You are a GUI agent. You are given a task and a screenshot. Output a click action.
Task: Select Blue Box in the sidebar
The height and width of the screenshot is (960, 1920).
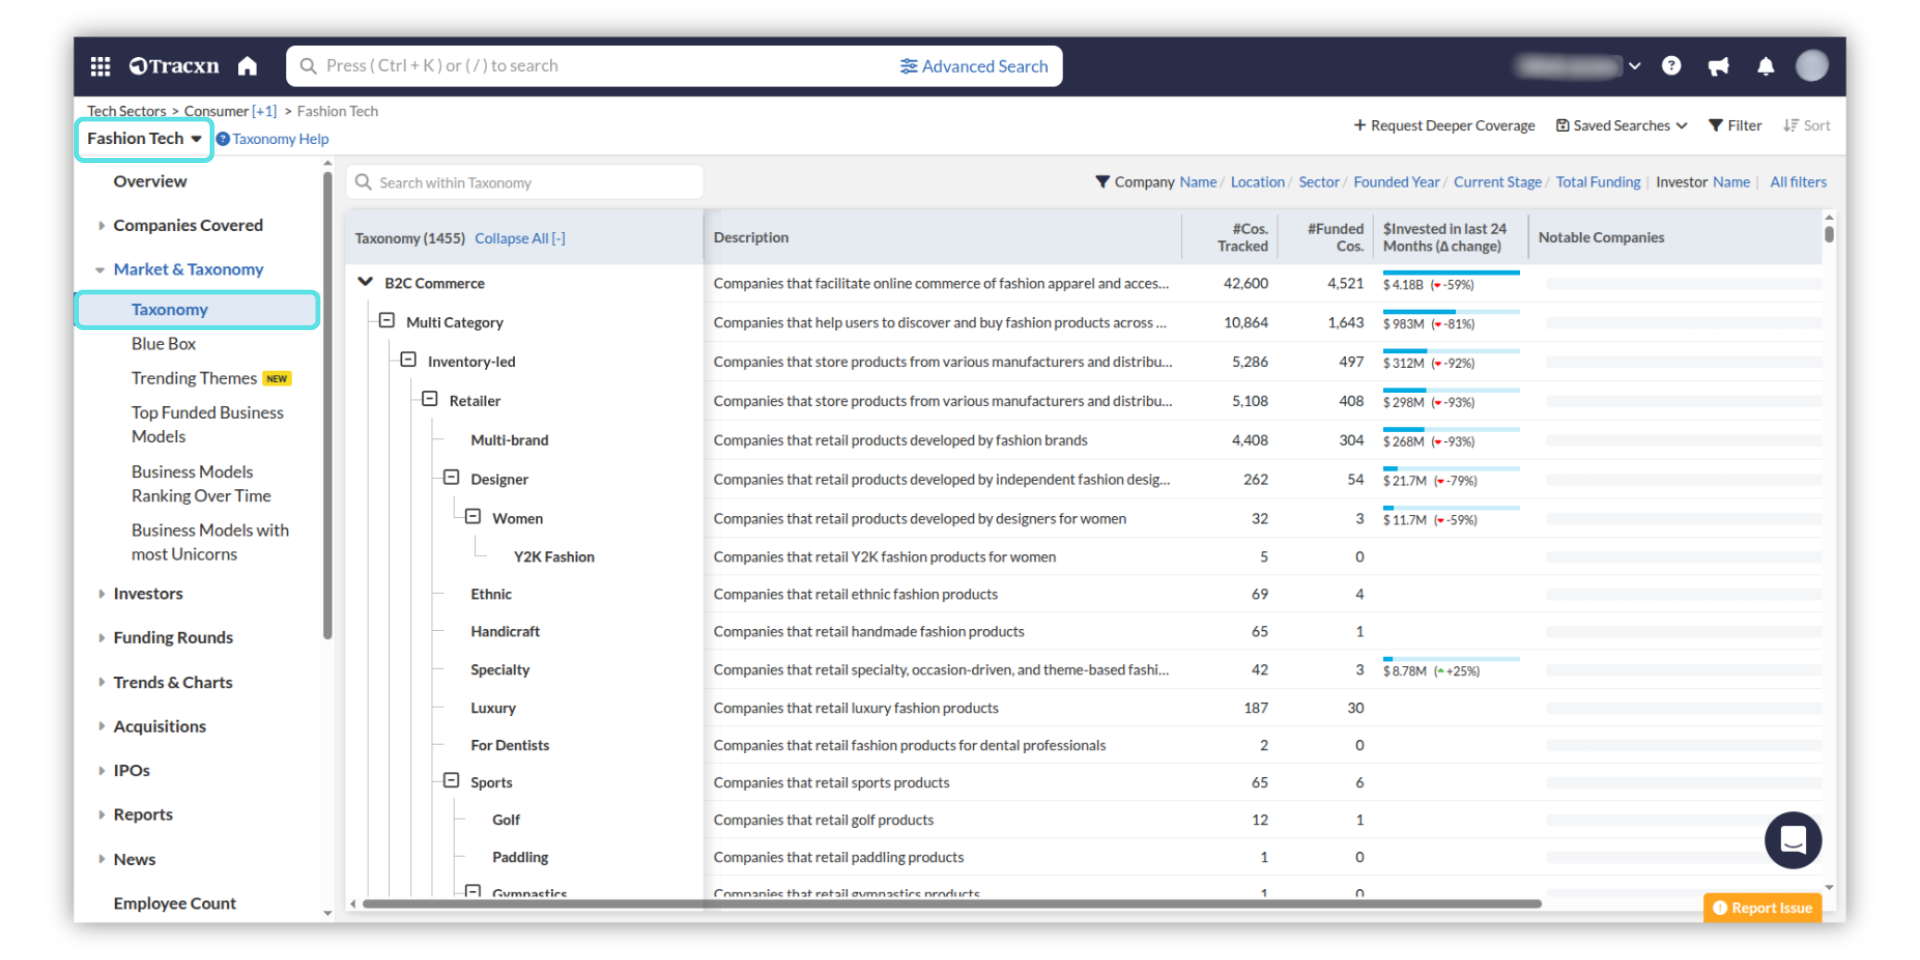[163, 344]
